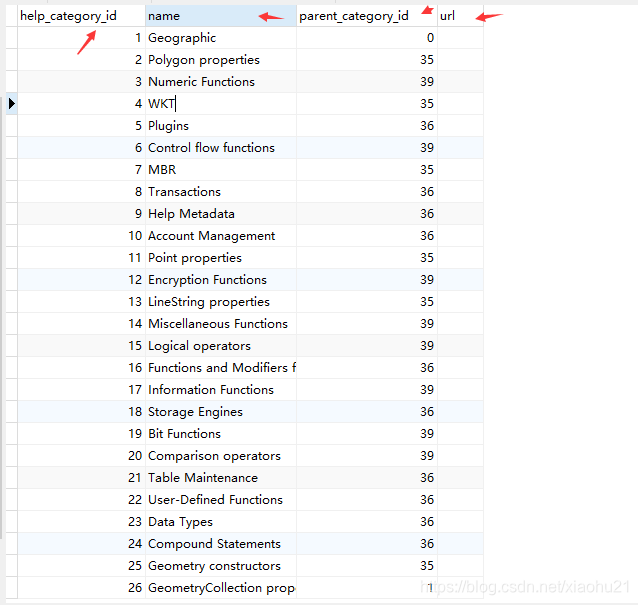Select the 'Plugins' name cell
The height and width of the screenshot is (605, 638).
(221, 126)
